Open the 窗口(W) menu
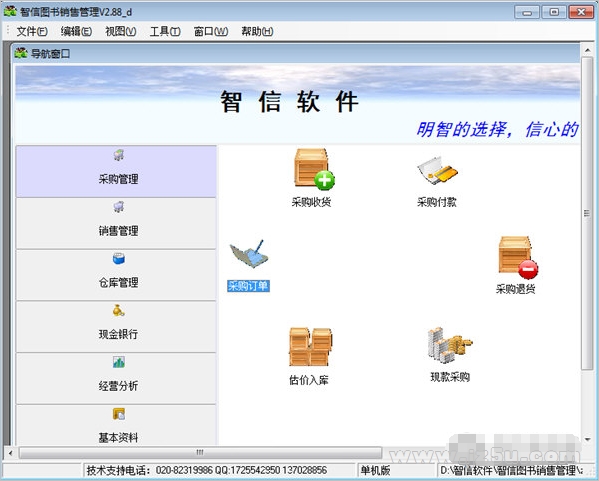 pos(211,31)
